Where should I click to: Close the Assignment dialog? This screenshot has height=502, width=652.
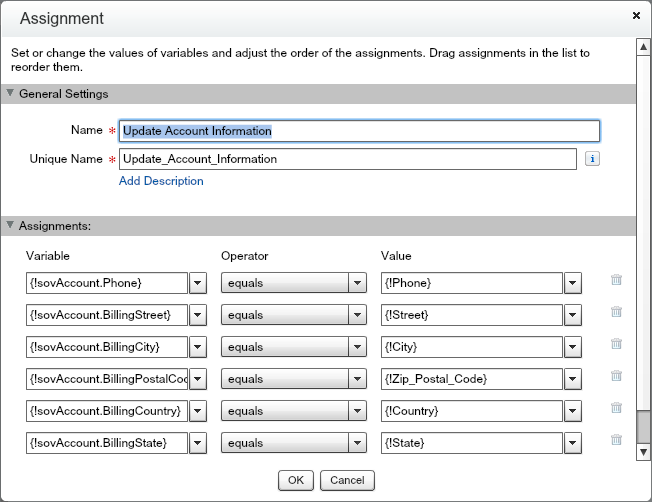click(x=637, y=17)
